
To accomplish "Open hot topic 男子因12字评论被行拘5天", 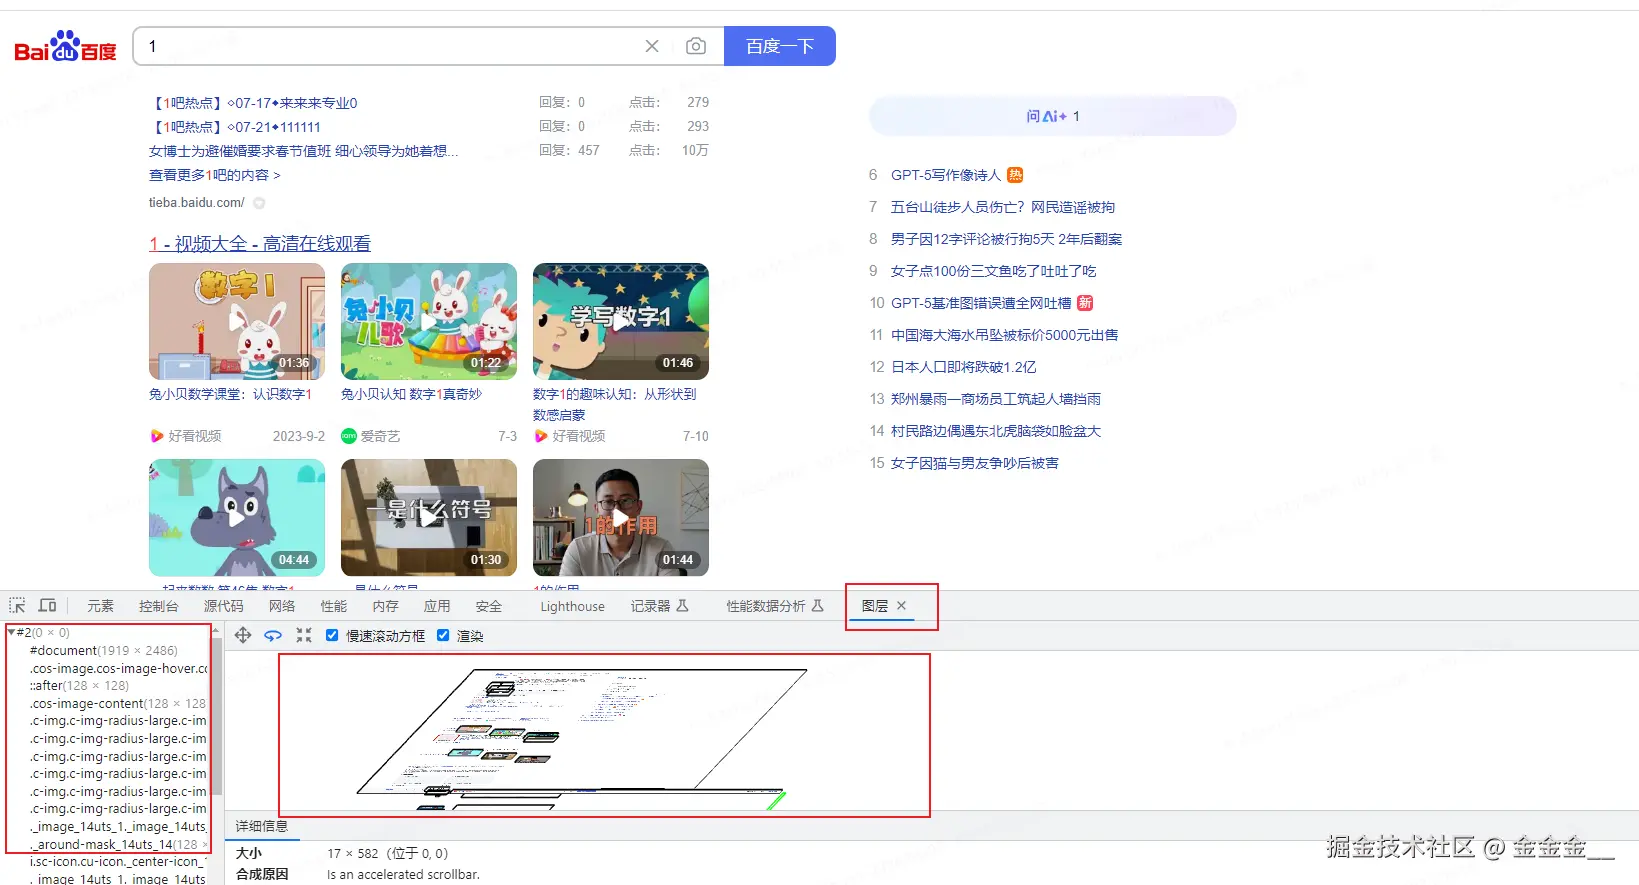I will [1006, 239].
